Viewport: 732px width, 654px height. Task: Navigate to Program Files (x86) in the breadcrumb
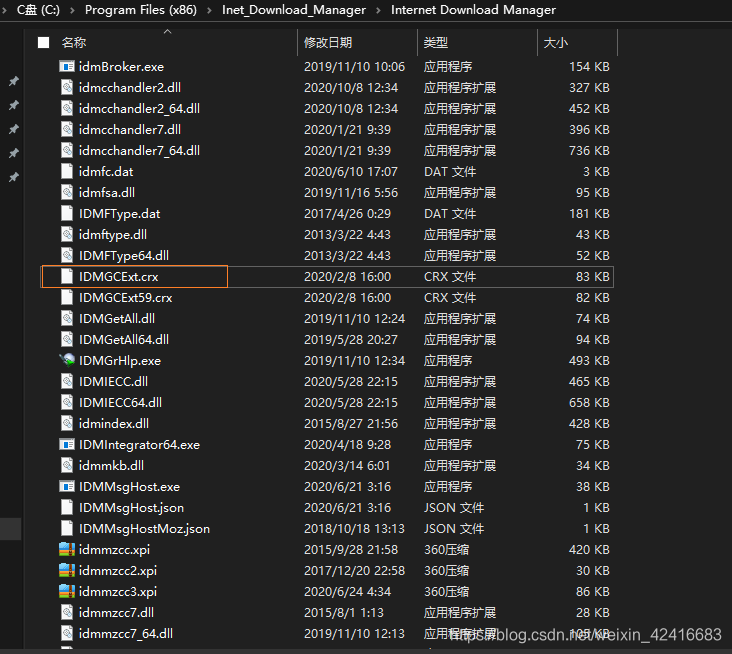141,10
